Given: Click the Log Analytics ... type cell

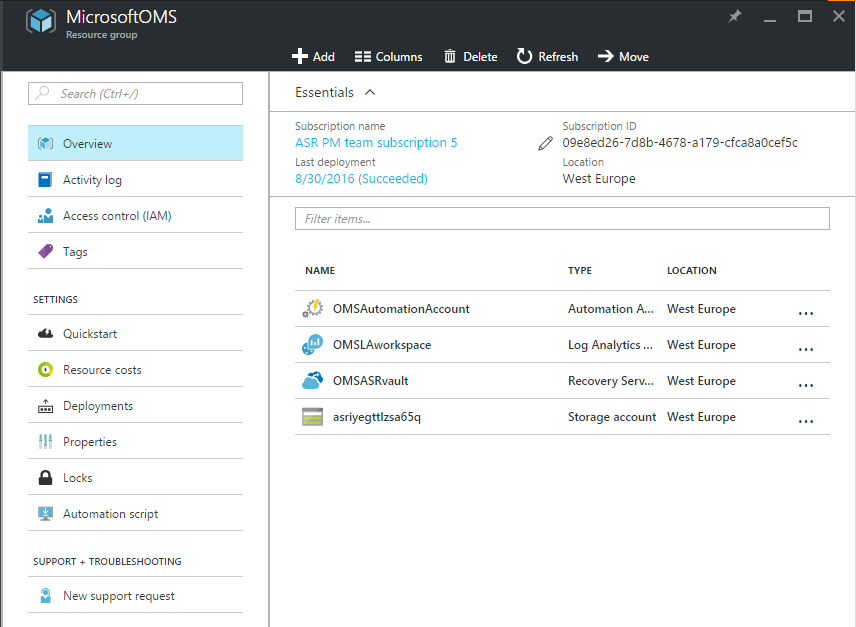Looking at the screenshot, I should point(610,345).
